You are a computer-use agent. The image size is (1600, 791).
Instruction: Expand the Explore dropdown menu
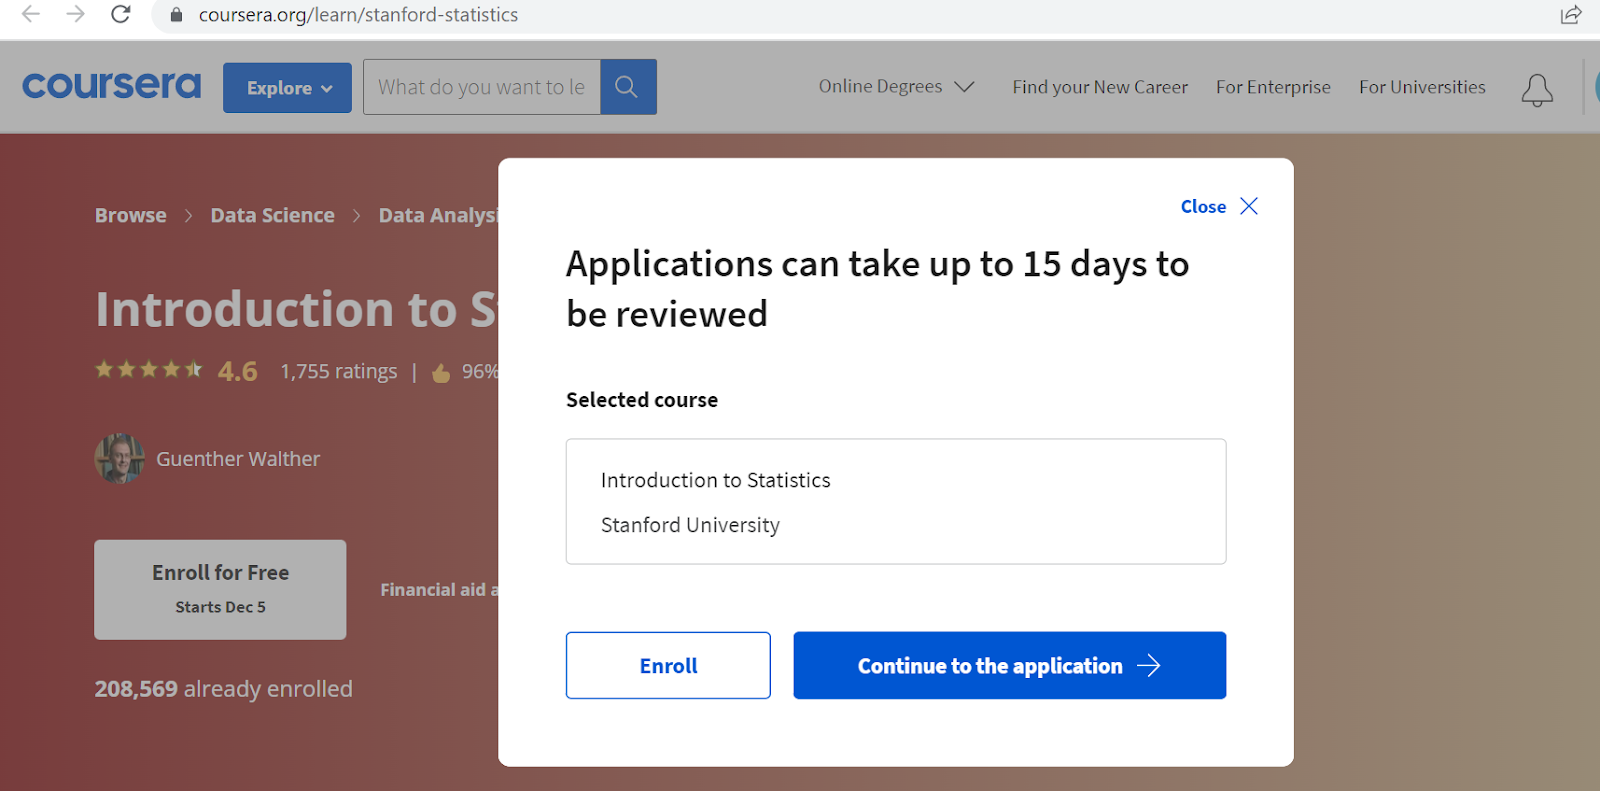tap(287, 88)
